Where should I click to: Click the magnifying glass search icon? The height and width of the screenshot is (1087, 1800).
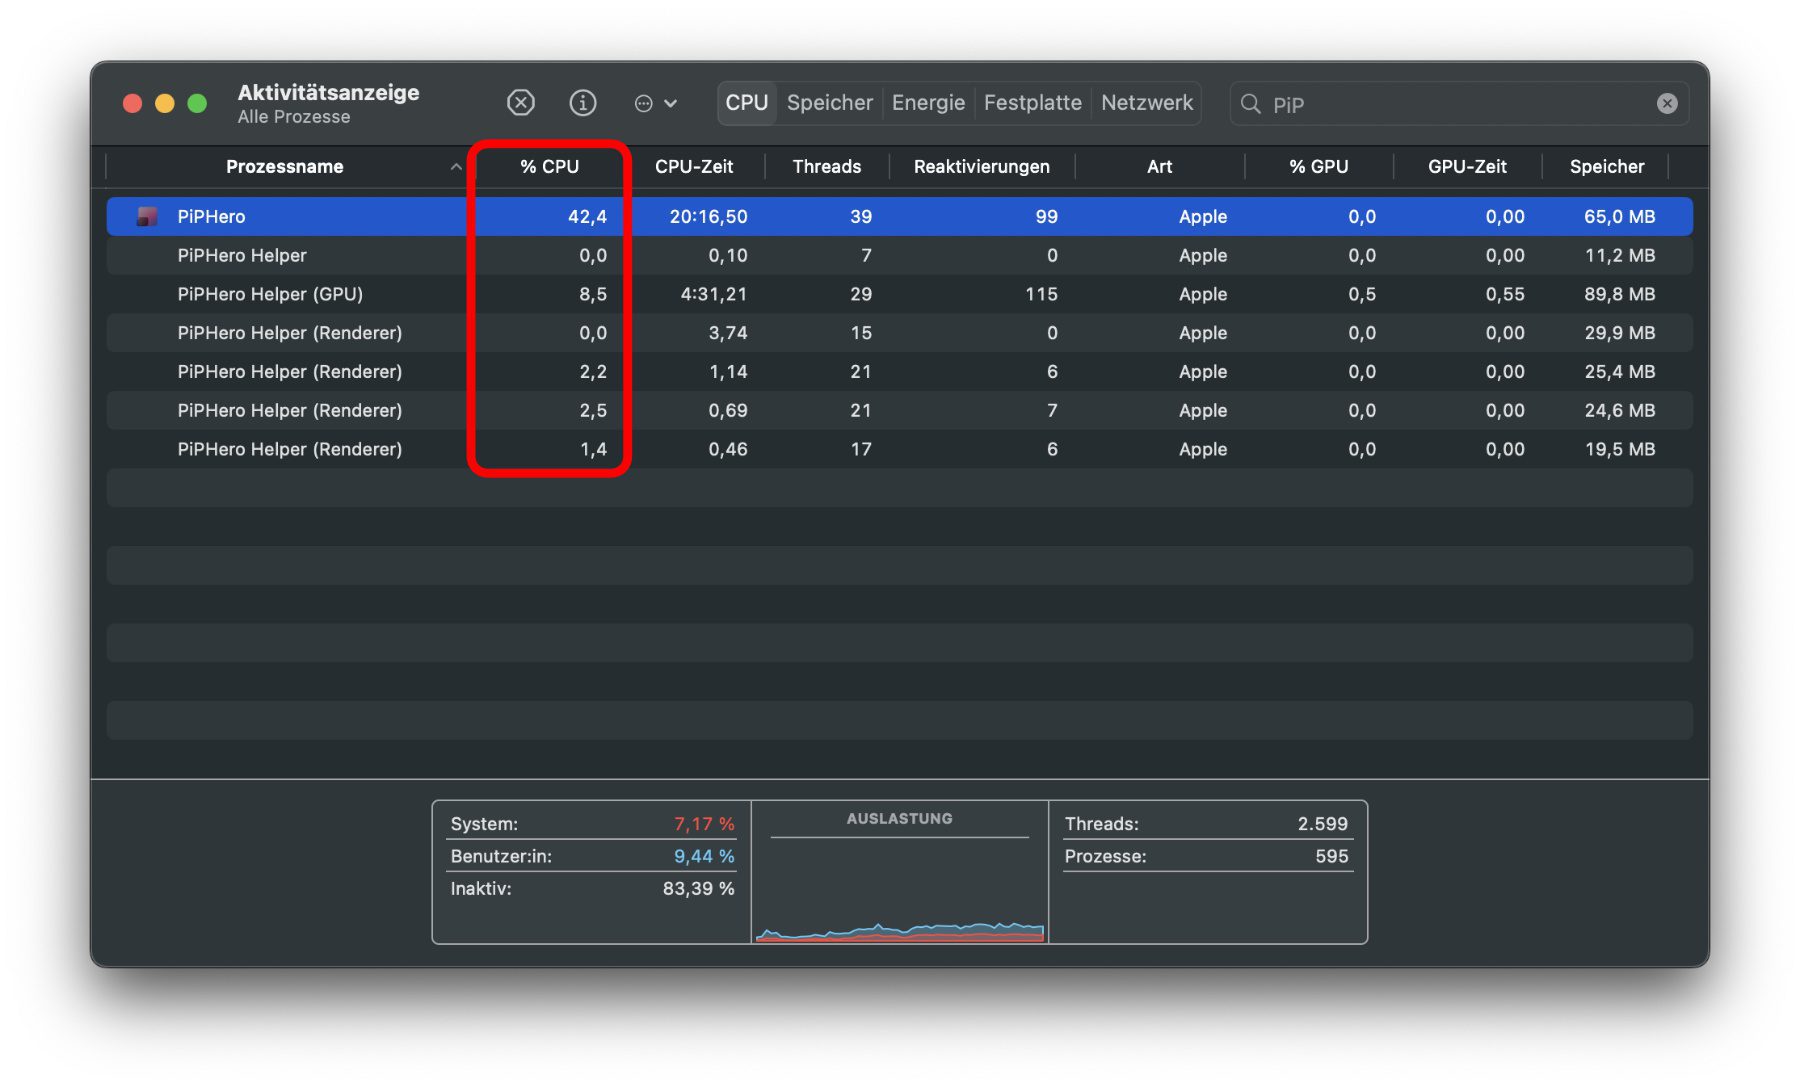[1250, 104]
